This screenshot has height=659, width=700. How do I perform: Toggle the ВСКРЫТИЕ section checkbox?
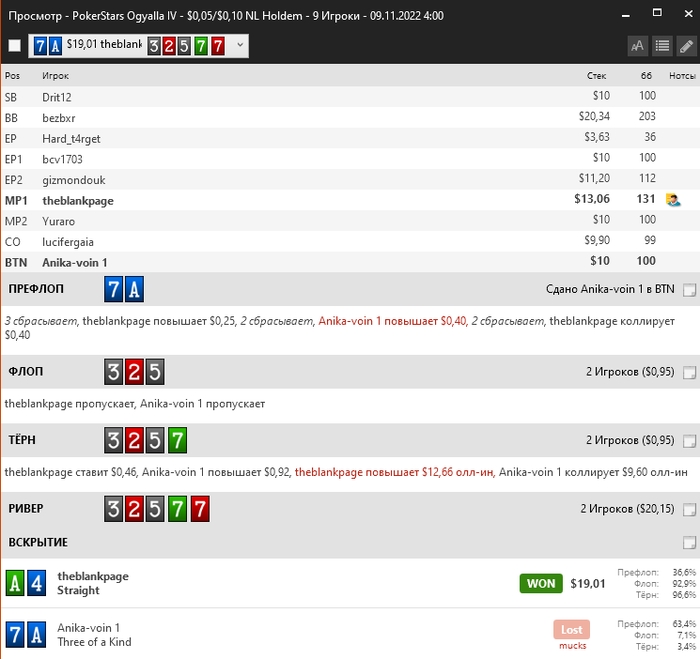[x=688, y=543]
